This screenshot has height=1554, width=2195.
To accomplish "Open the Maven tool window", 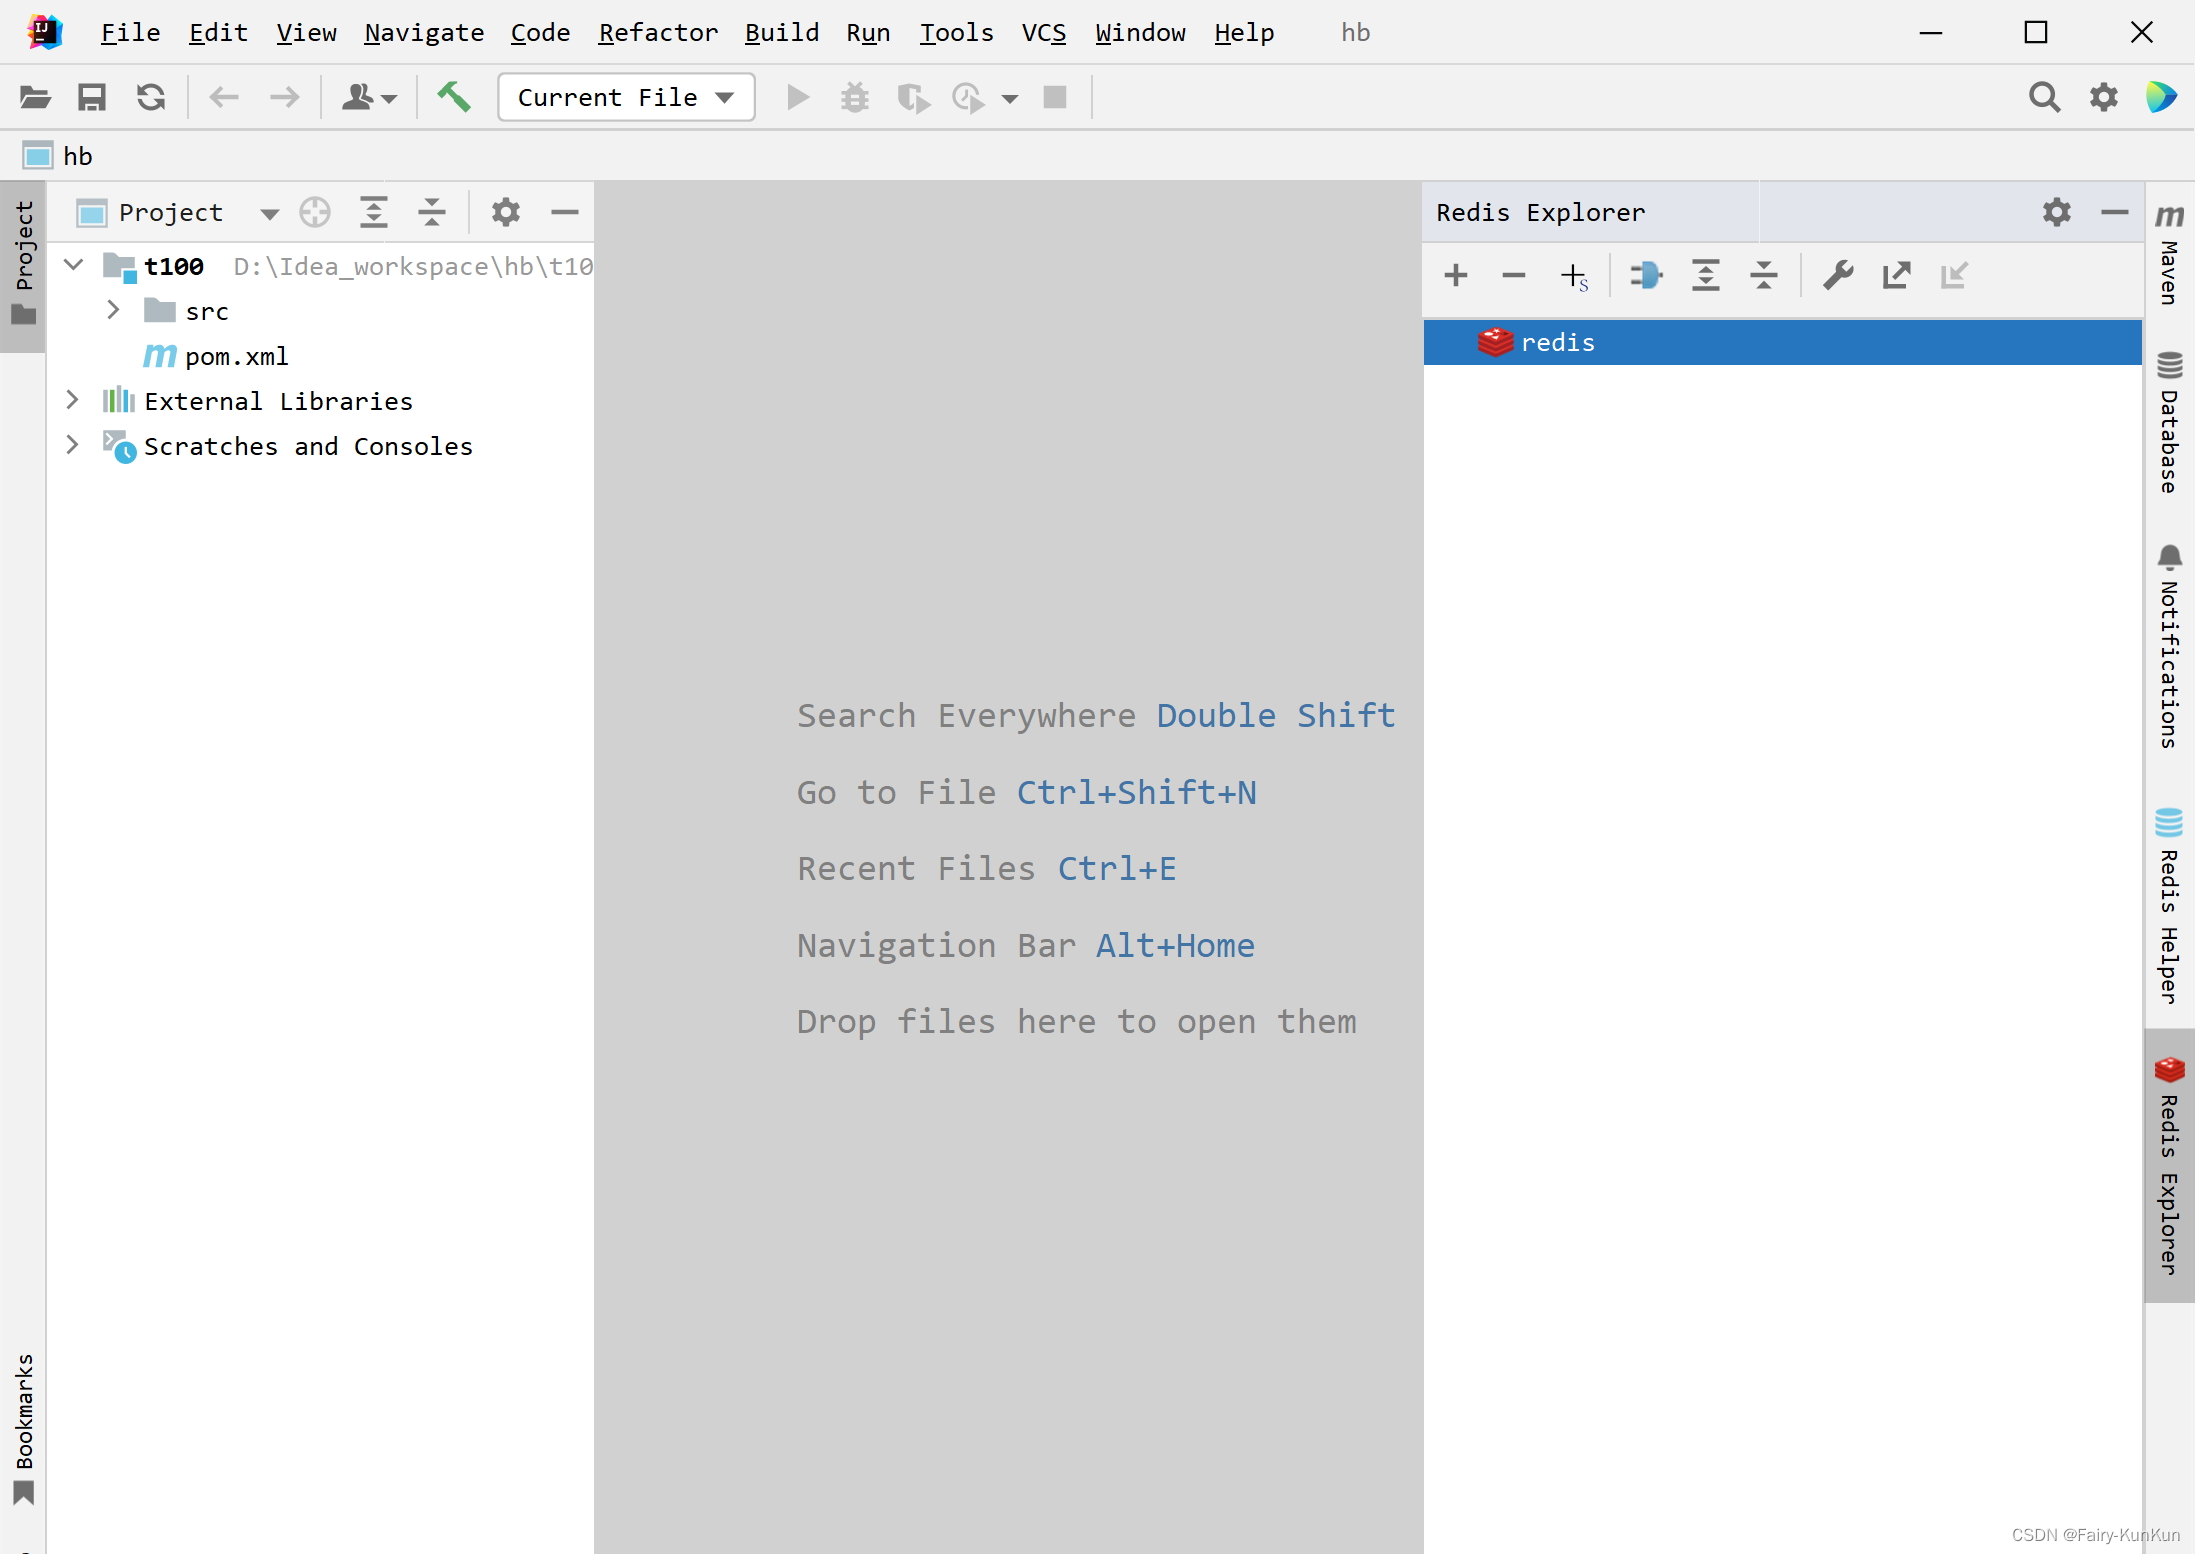I will point(2170,250).
